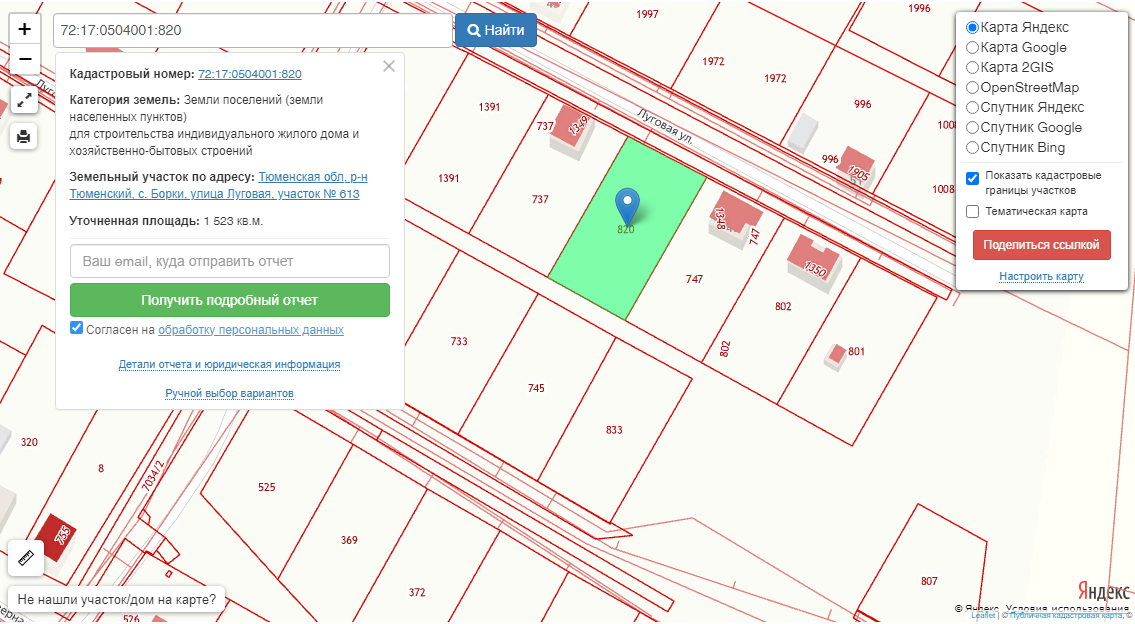The height and width of the screenshot is (624, 1135).
Task: Expand Настроить карту settings
Action: tap(1040, 276)
